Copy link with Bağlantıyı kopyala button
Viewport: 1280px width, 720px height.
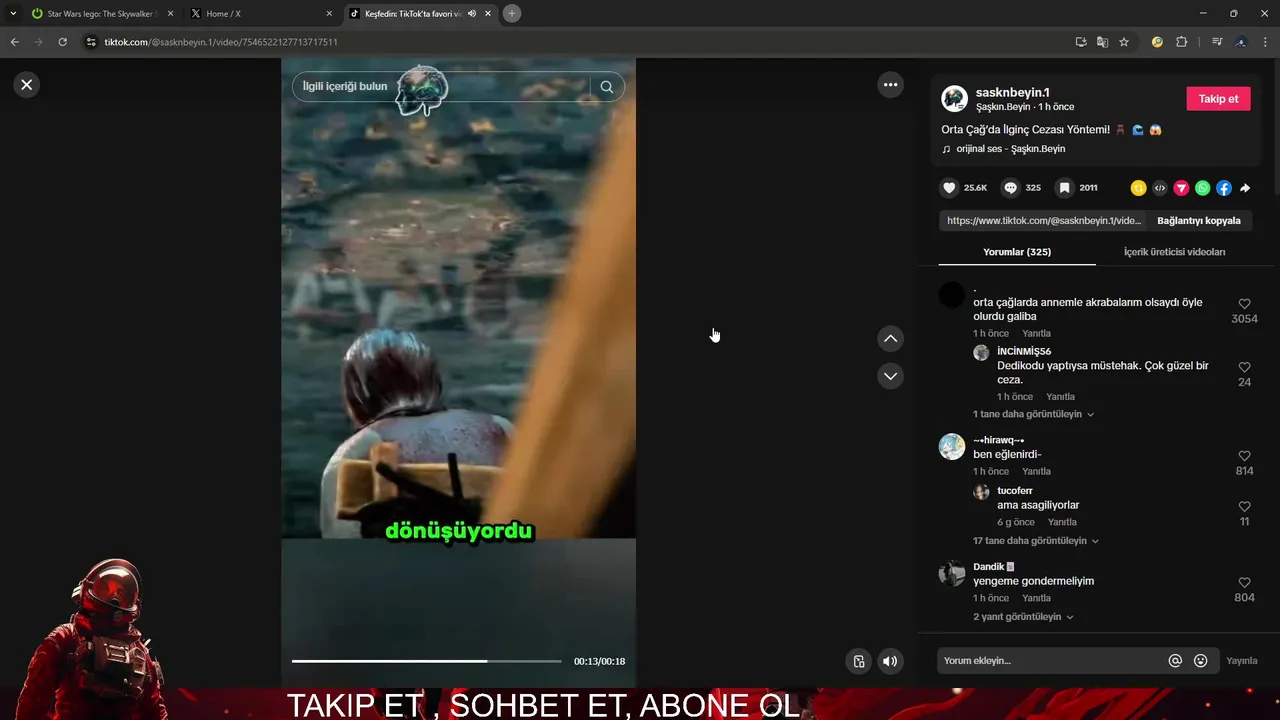1198,221
